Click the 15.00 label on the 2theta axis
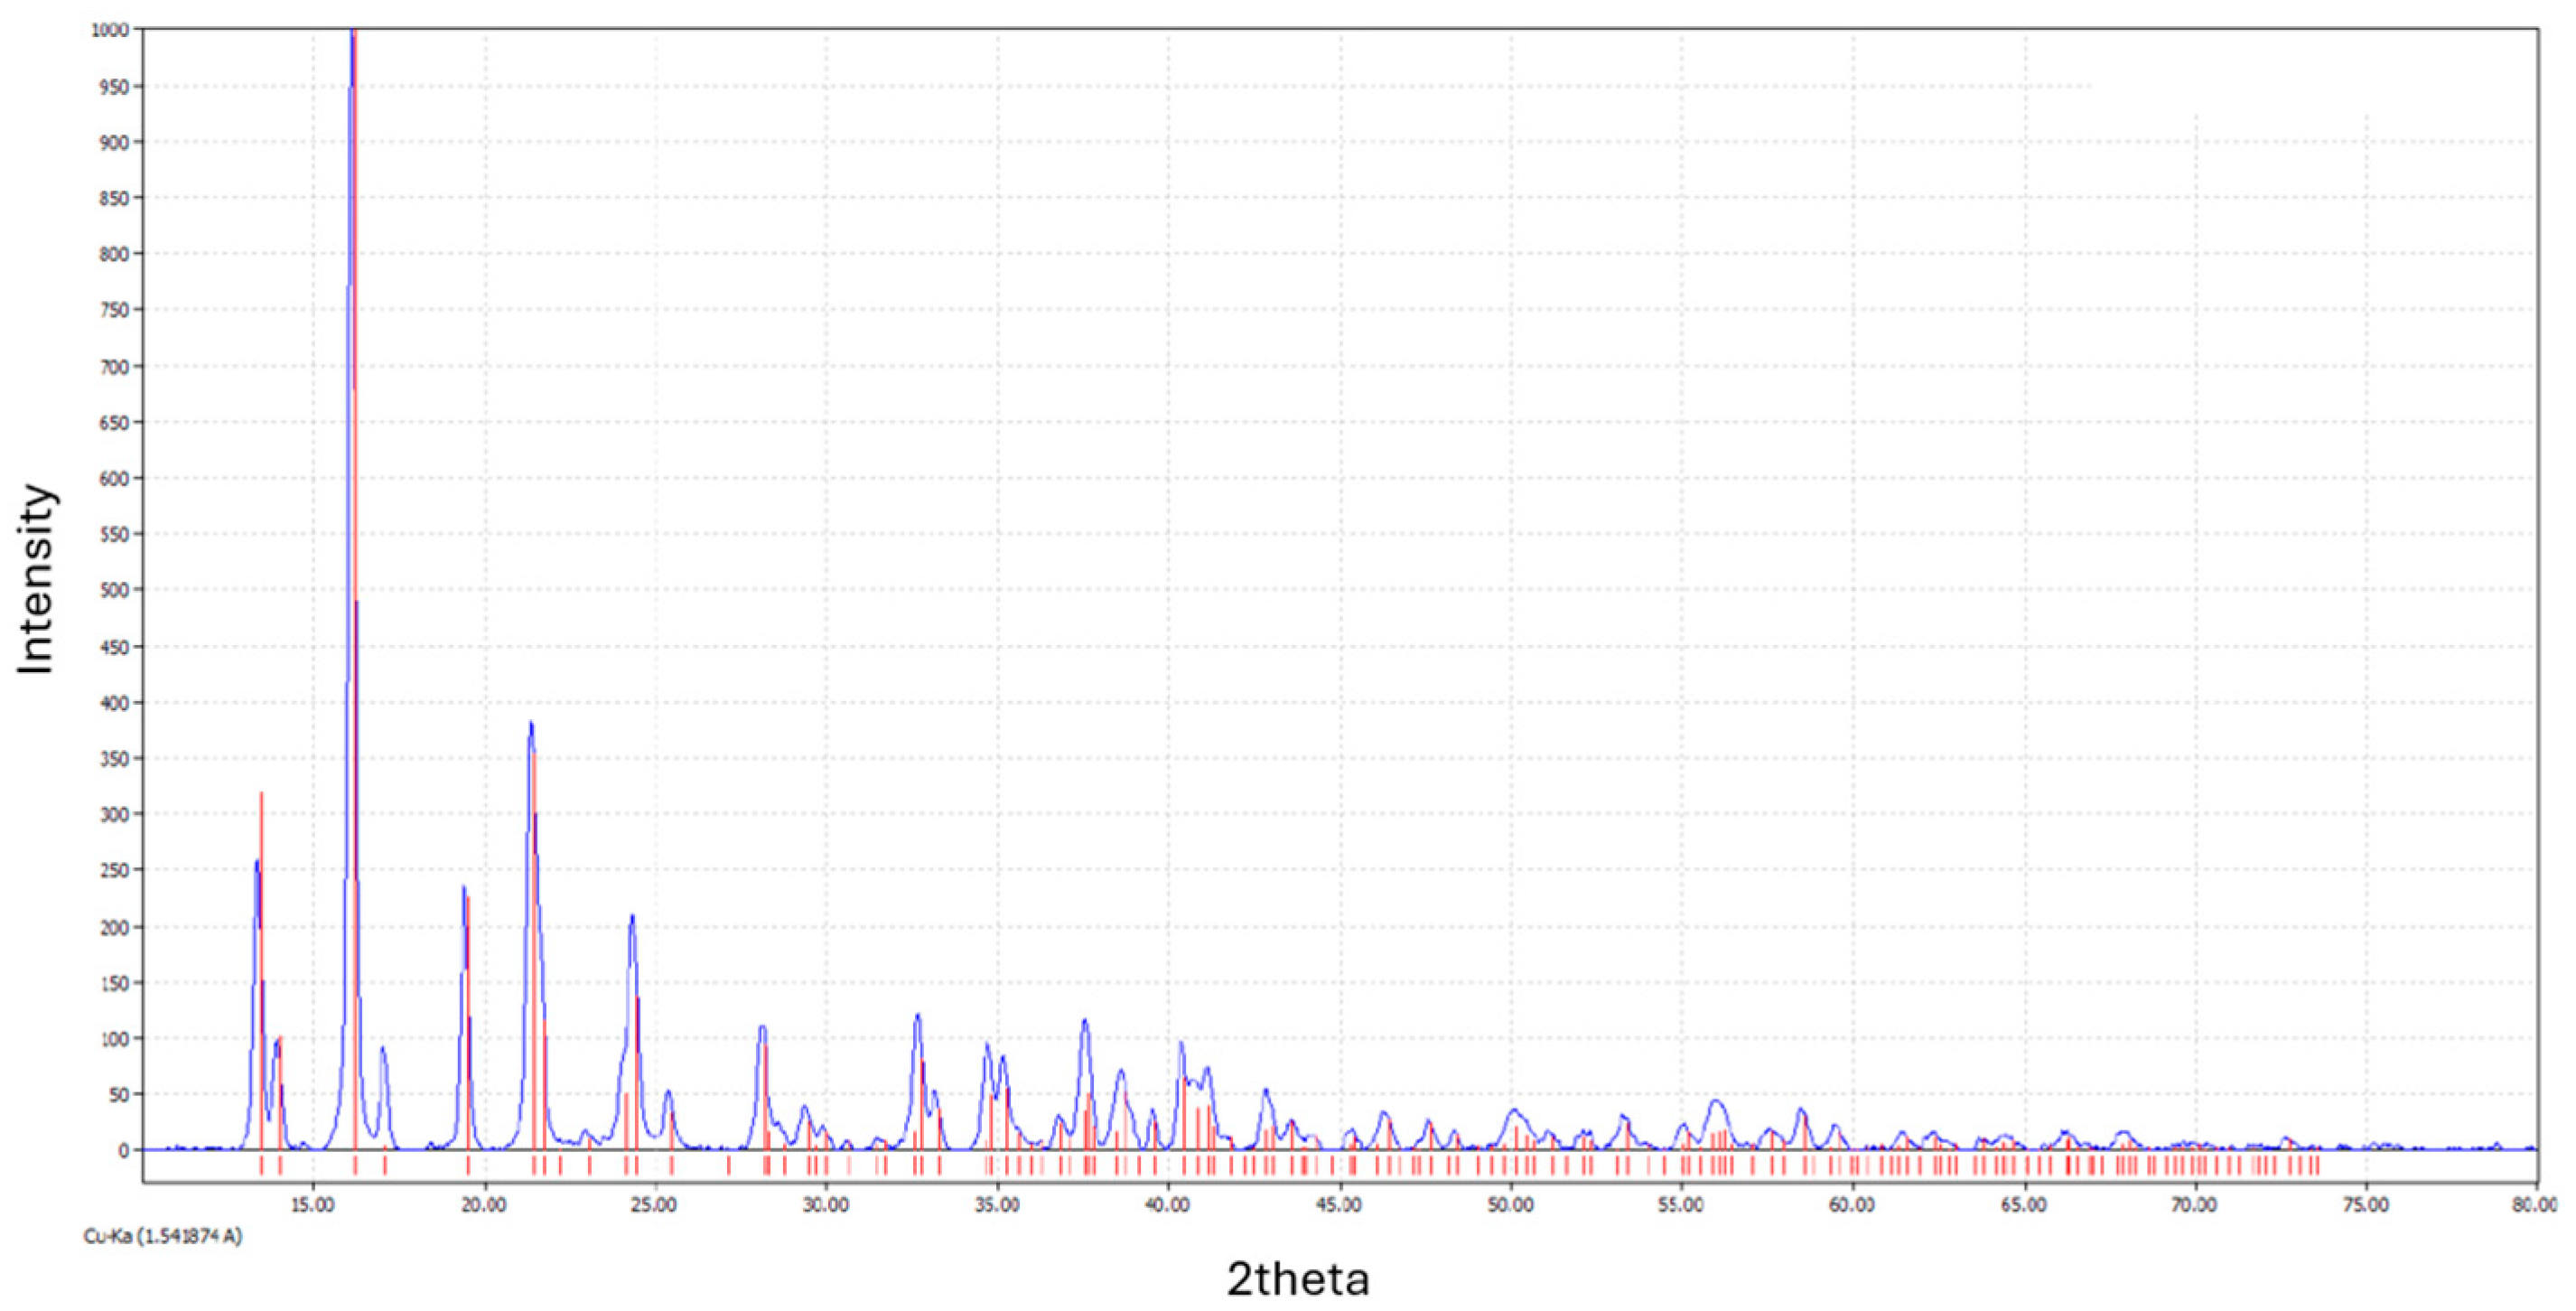Image resolution: width=2576 pixels, height=1311 pixels. pyautogui.click(x=313, y=1205)
